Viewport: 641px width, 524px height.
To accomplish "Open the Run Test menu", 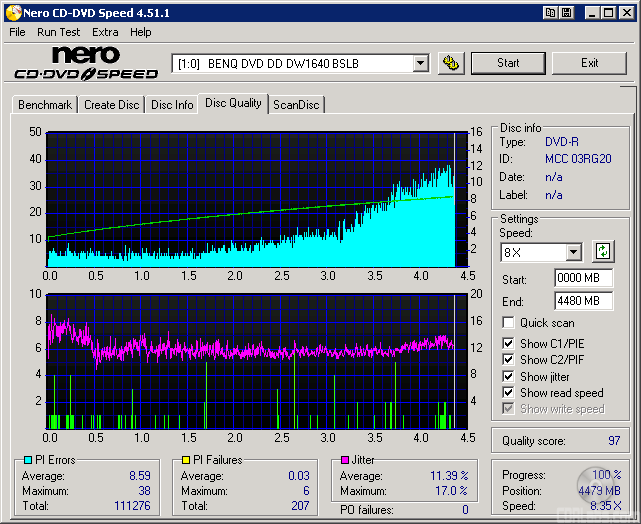I will coord(59,32).
